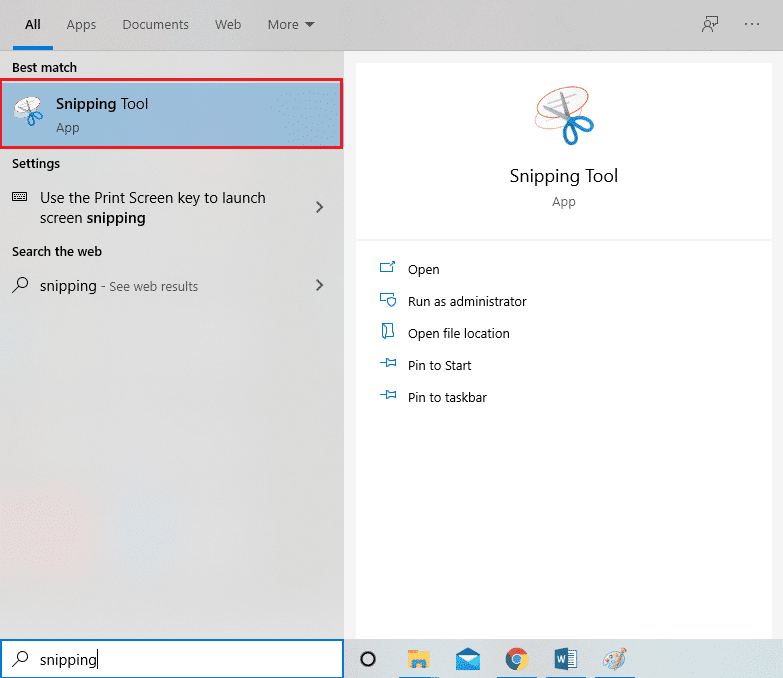Viewport: 783px width, 678px height.
Task: Switch to the Documents tab
Action: (x=155, y=24)
